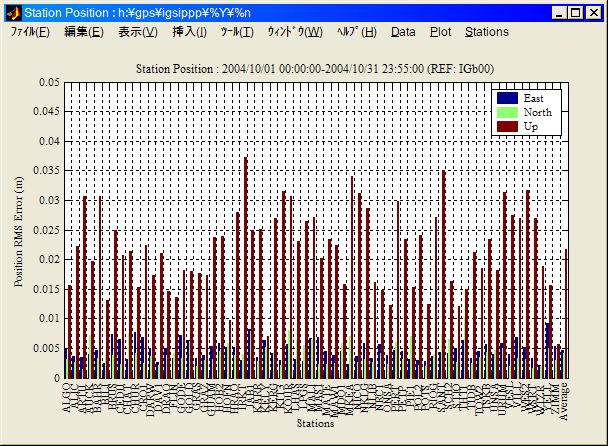Open the ウィンドウ(W) menu
This screenshot has height=446, width=608.
295,32
